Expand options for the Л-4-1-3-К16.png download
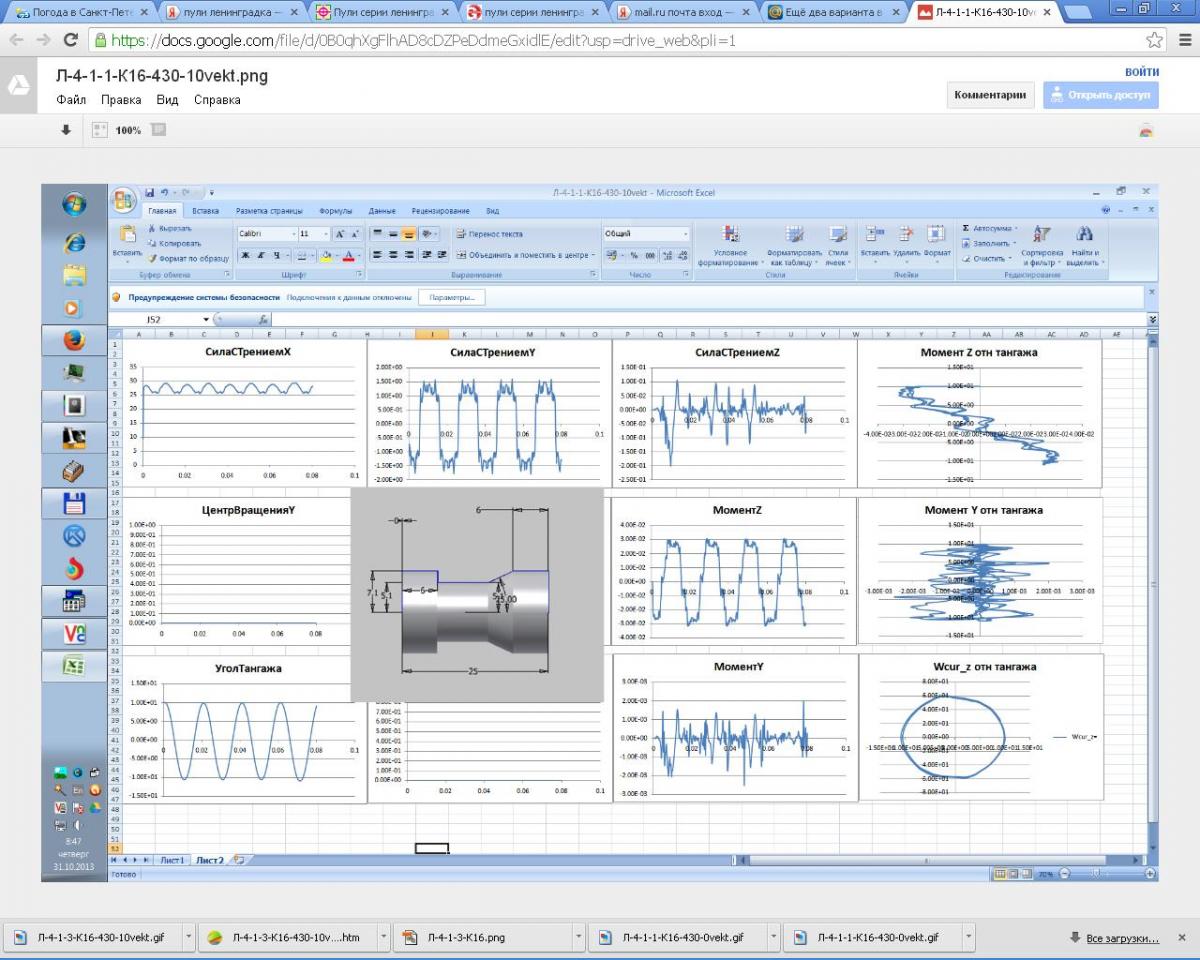Viewport: 1200px width, 960px height. tap(578, 938)
